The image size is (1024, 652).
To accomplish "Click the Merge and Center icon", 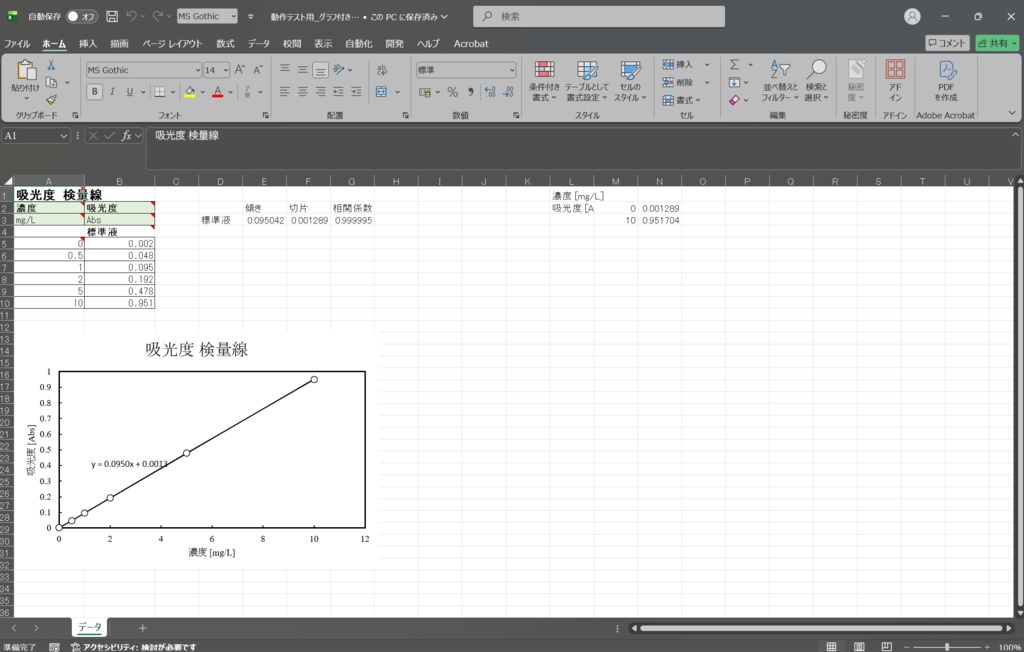I will [x=381, y=91].
